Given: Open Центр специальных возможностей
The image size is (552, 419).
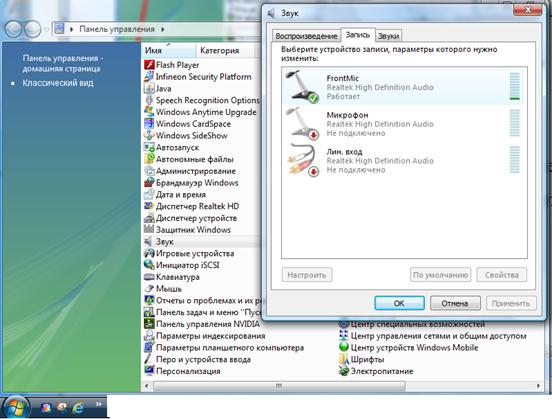Looking at the screenshot, I should coord(412,324).
